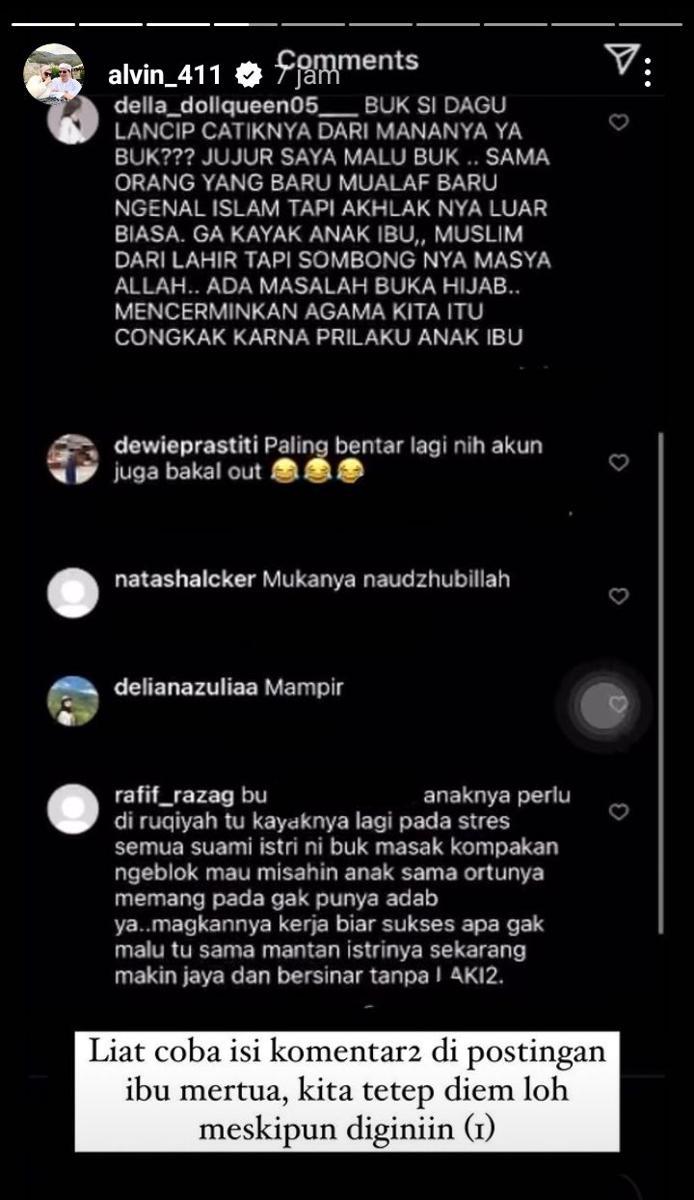The height and width of the screenshot is (1200, 694).
Task: Tap rafif_razag's default avatar icon
Action: (73, 809)
